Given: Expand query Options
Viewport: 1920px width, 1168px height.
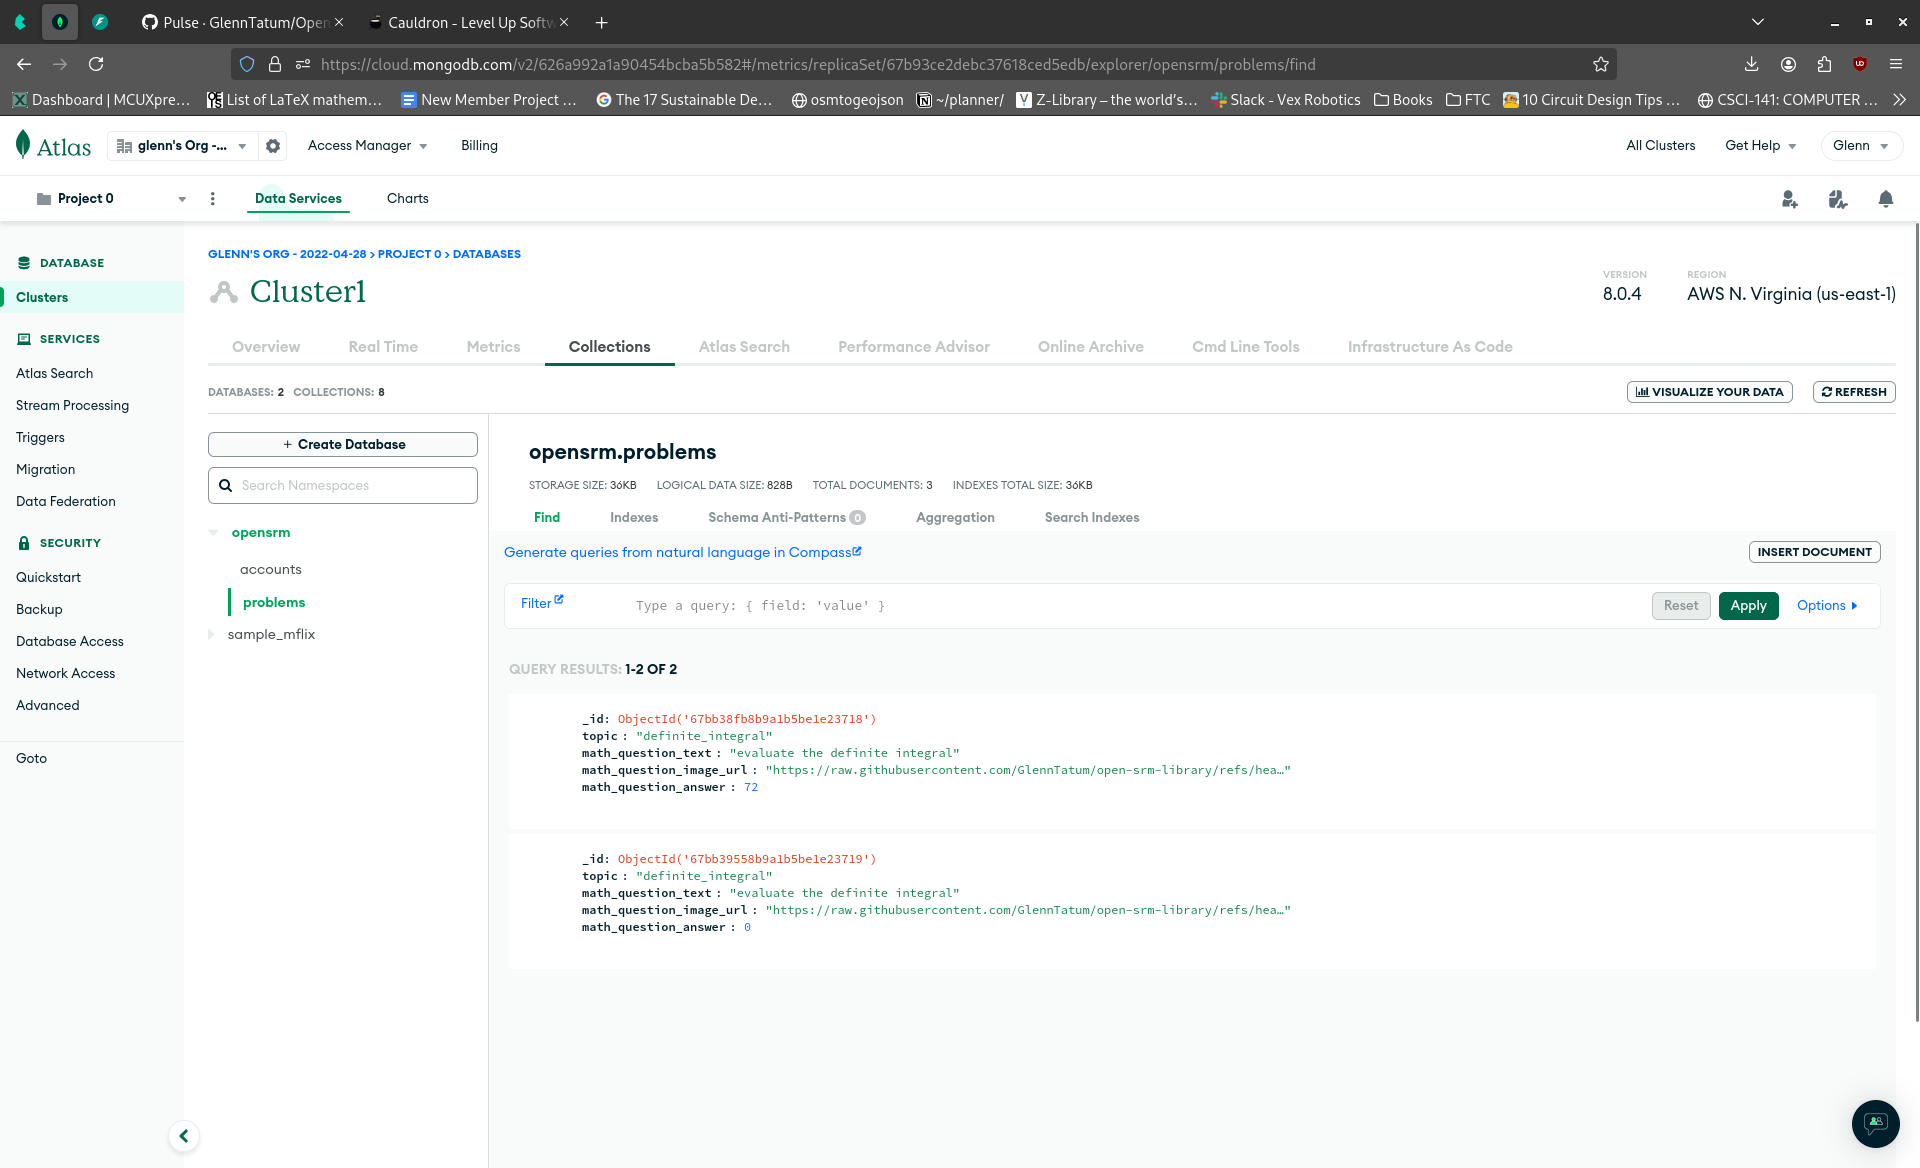Looking at the screenshot, I should tap(1827, 606).
